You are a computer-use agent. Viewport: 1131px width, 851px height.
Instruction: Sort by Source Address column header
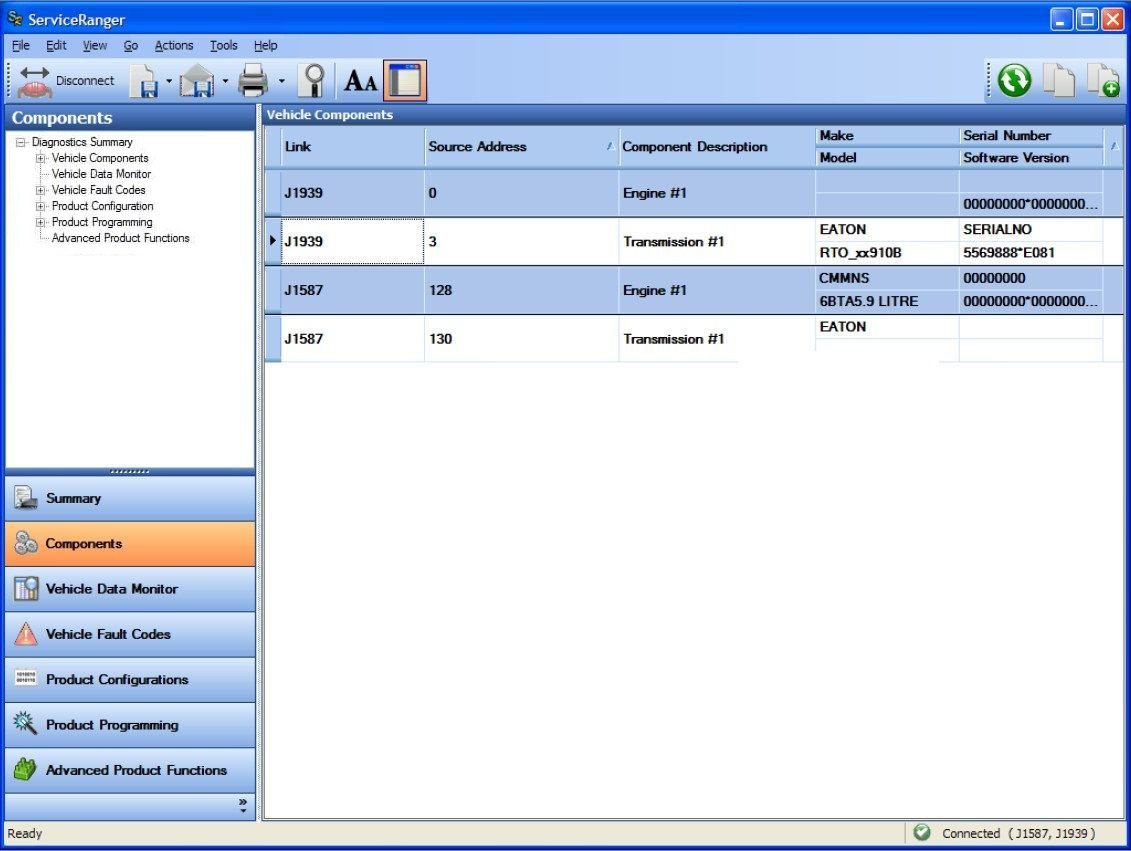pyautogui.click(x=522, y=146)
